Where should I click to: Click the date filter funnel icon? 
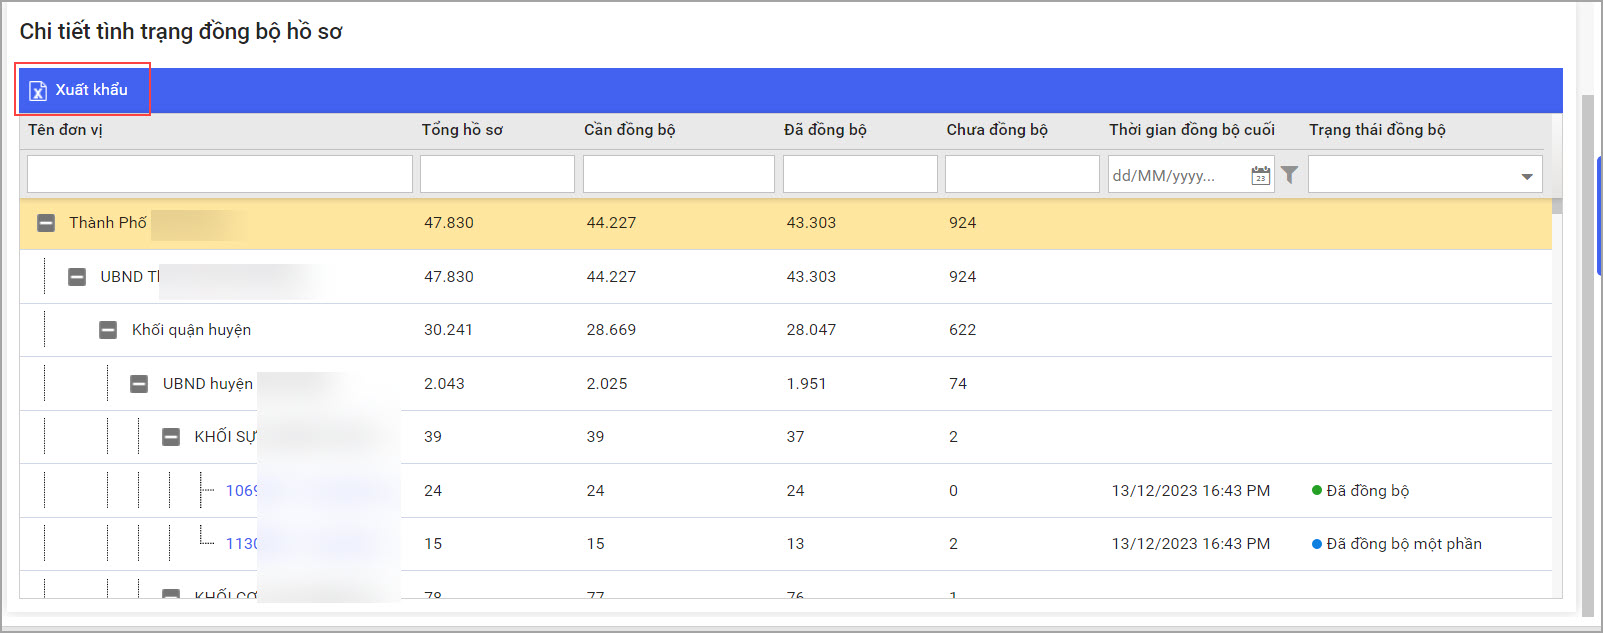click(x=1290, y=175)
